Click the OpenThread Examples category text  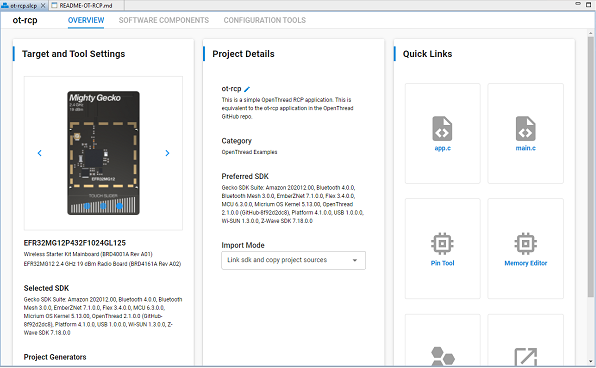[x=249, y=152]
